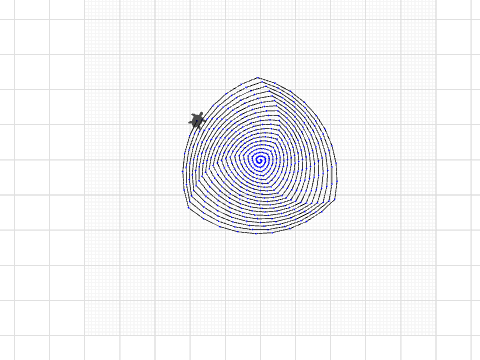This screenshot has height=360, width=480.
Task: Click the leftmost edge of the spiral's outer ring
Action: click(183, 172)
